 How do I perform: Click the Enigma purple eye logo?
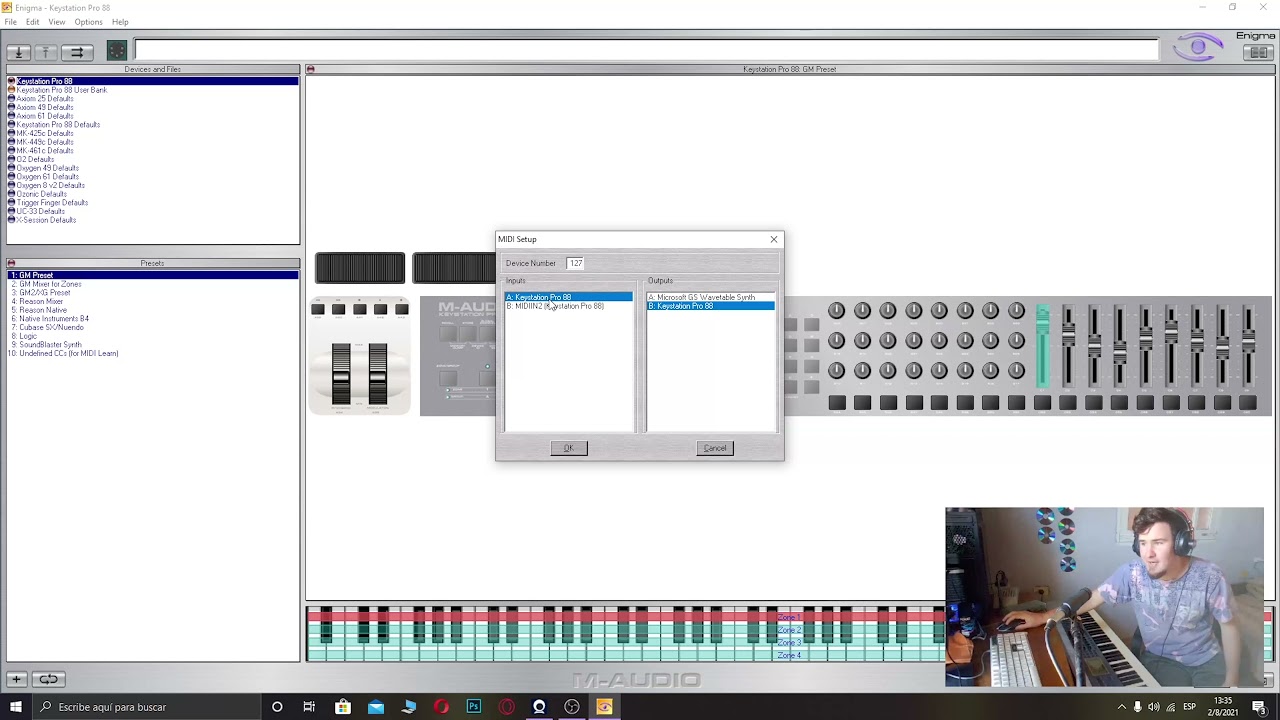1198,47
